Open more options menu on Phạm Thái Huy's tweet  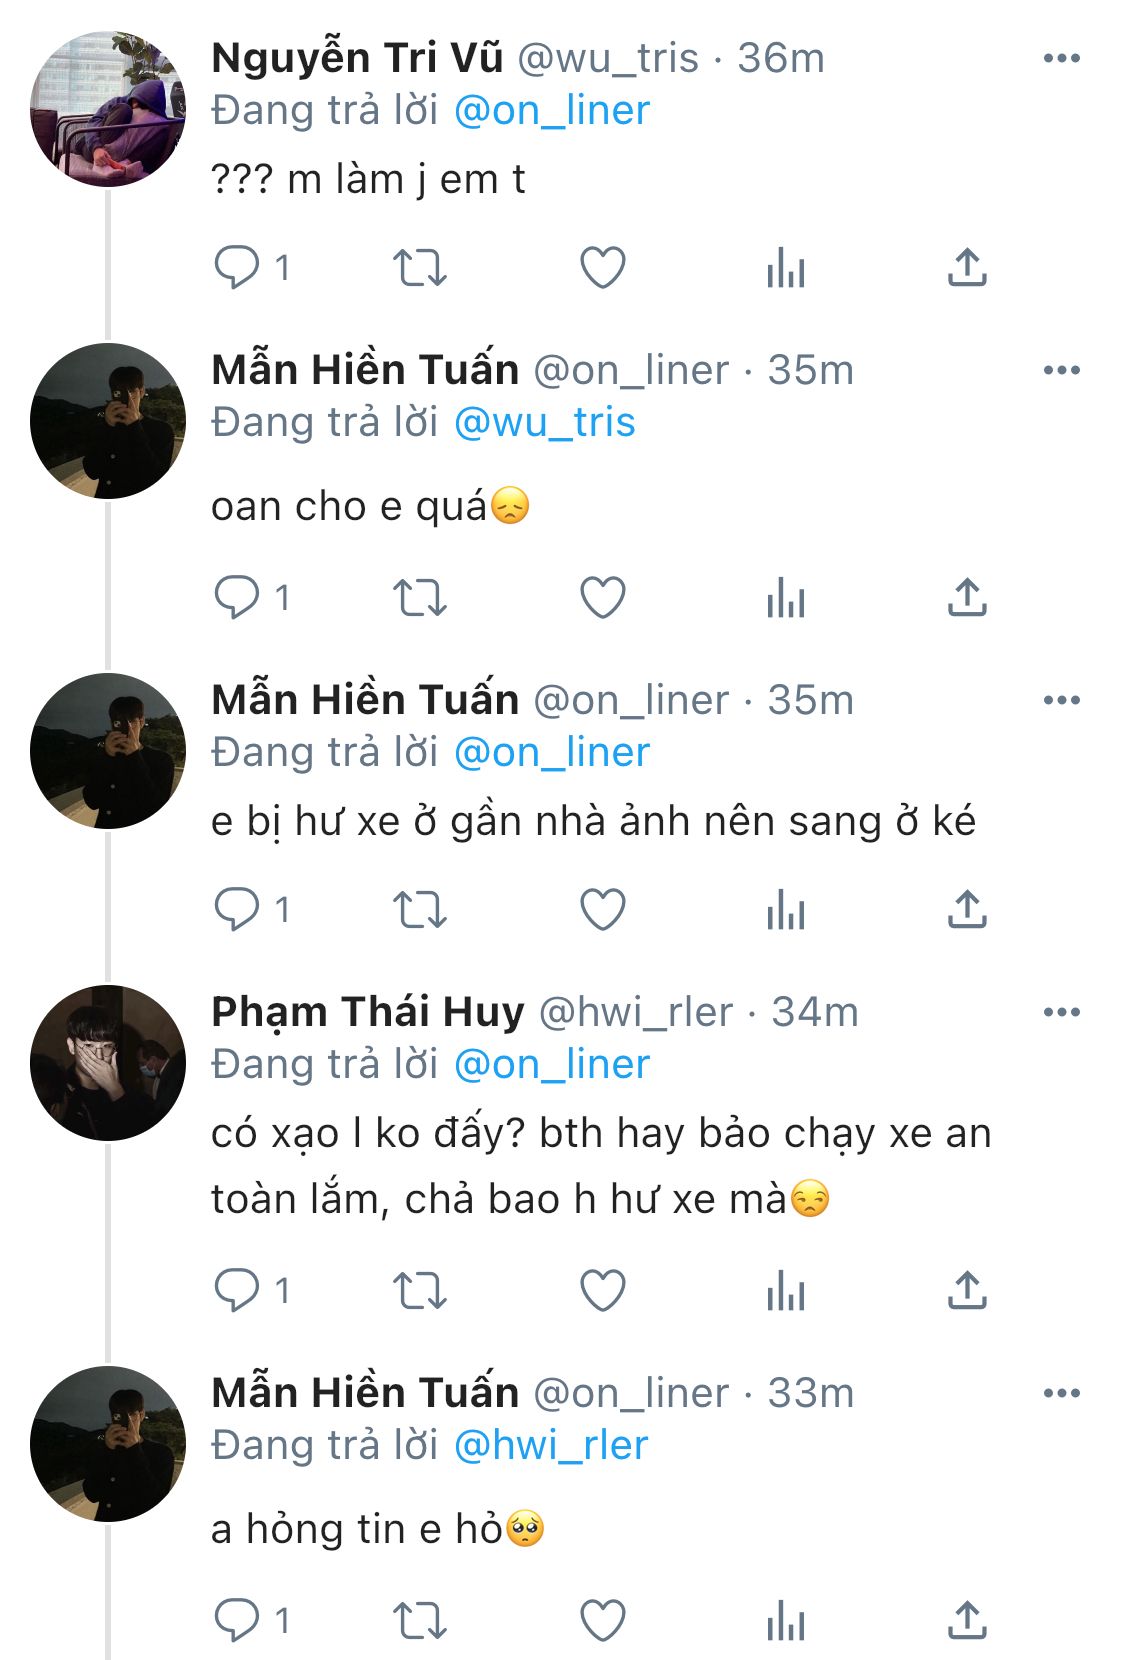[1061, 1012]
